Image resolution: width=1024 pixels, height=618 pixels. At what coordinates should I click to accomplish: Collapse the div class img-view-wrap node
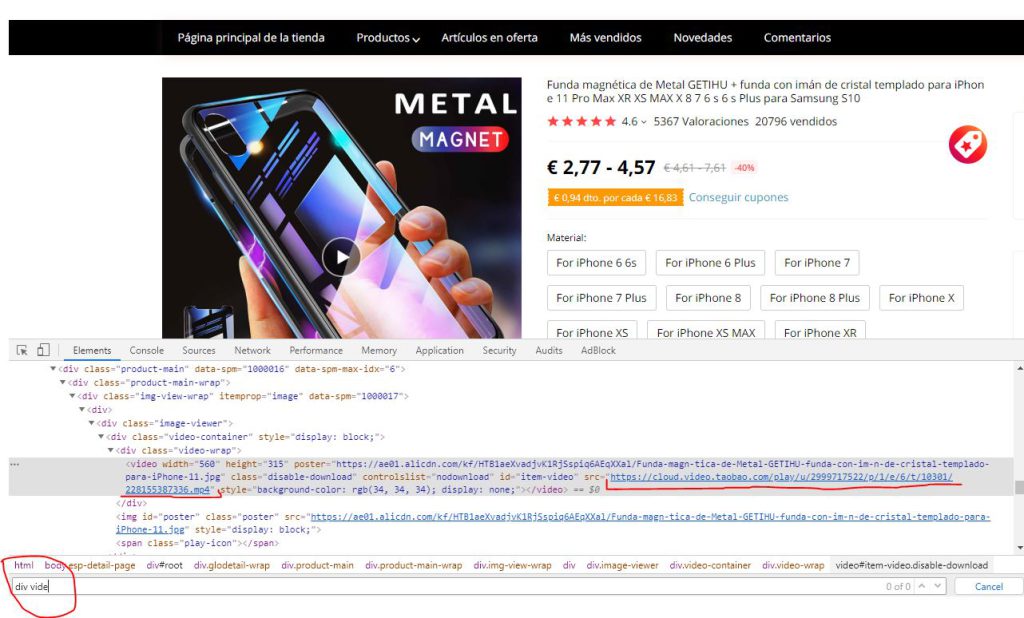pos(72,396)
